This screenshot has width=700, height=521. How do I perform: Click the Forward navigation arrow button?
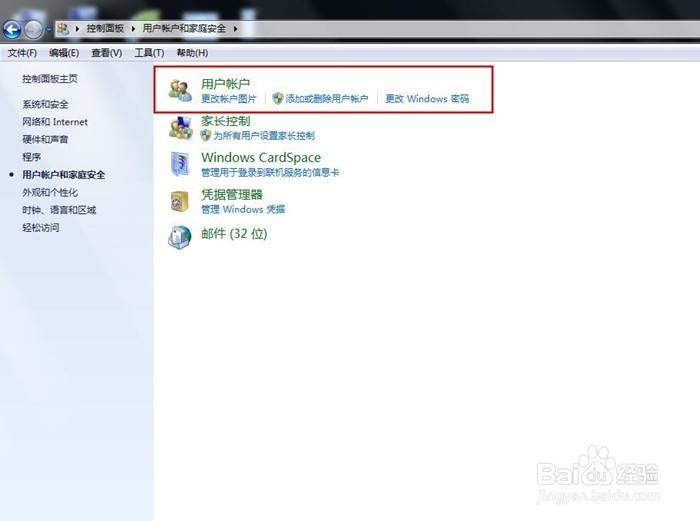[33, 29]
